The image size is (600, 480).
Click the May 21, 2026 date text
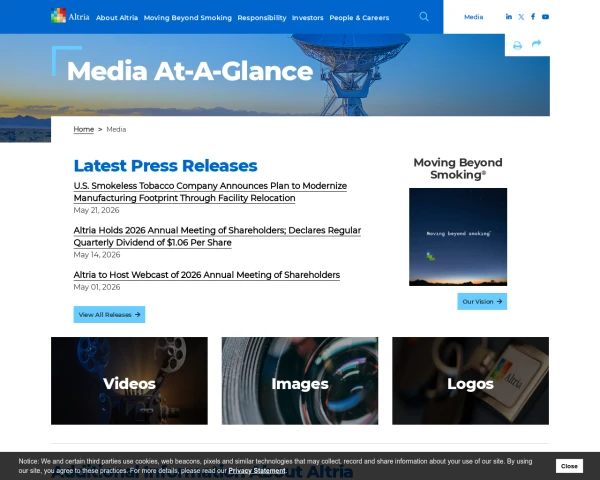point(96,210)
